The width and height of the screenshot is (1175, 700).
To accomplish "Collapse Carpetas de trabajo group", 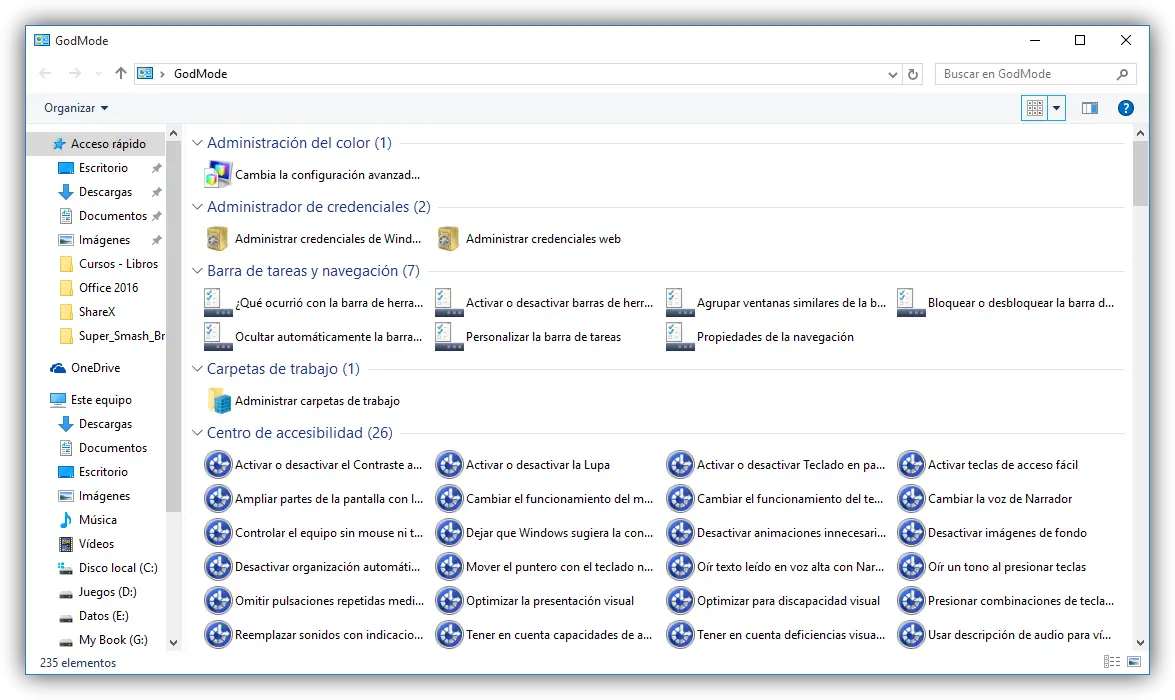I will [197, 369].
